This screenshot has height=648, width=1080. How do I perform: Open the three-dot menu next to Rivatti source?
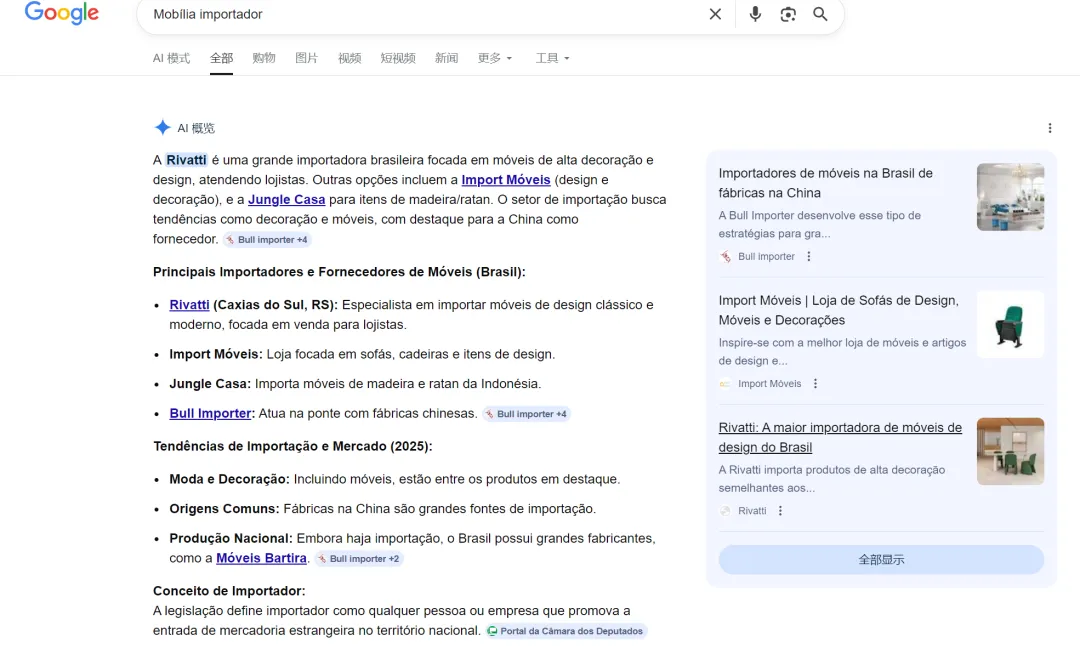point(780,511)
